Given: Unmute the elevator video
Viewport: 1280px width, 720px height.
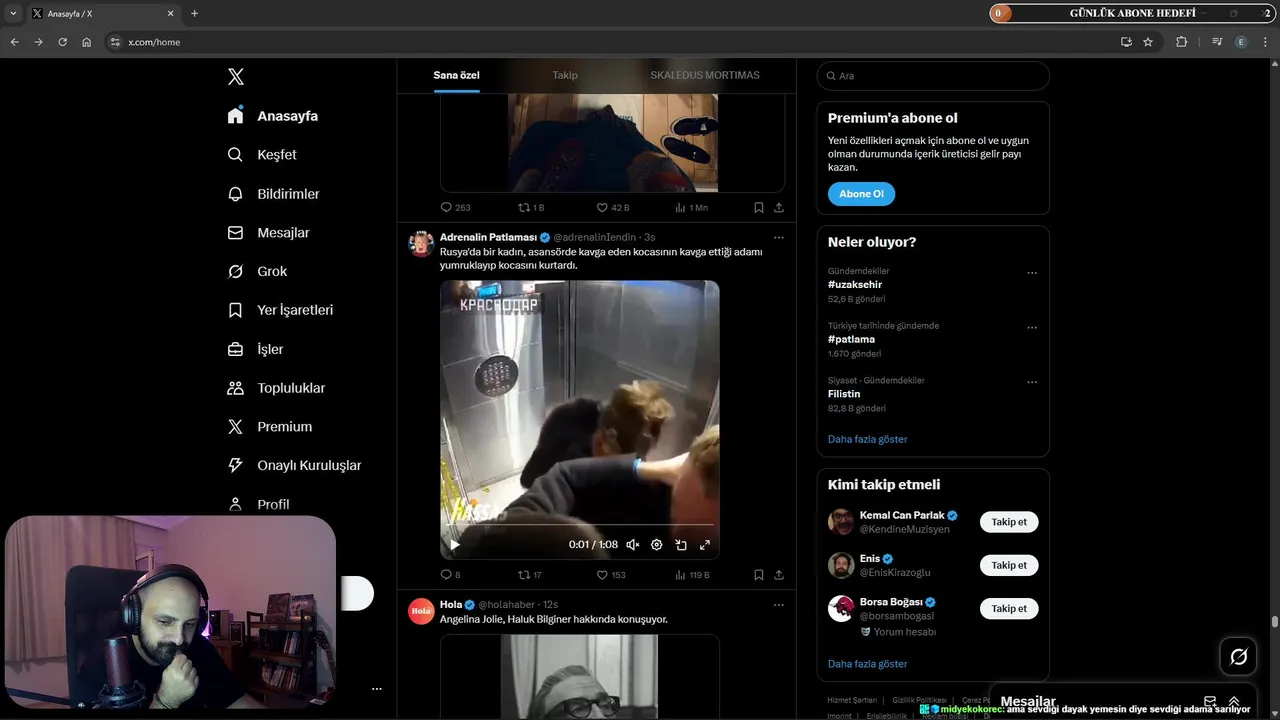Looking at the screenshot, I should 632,545.
